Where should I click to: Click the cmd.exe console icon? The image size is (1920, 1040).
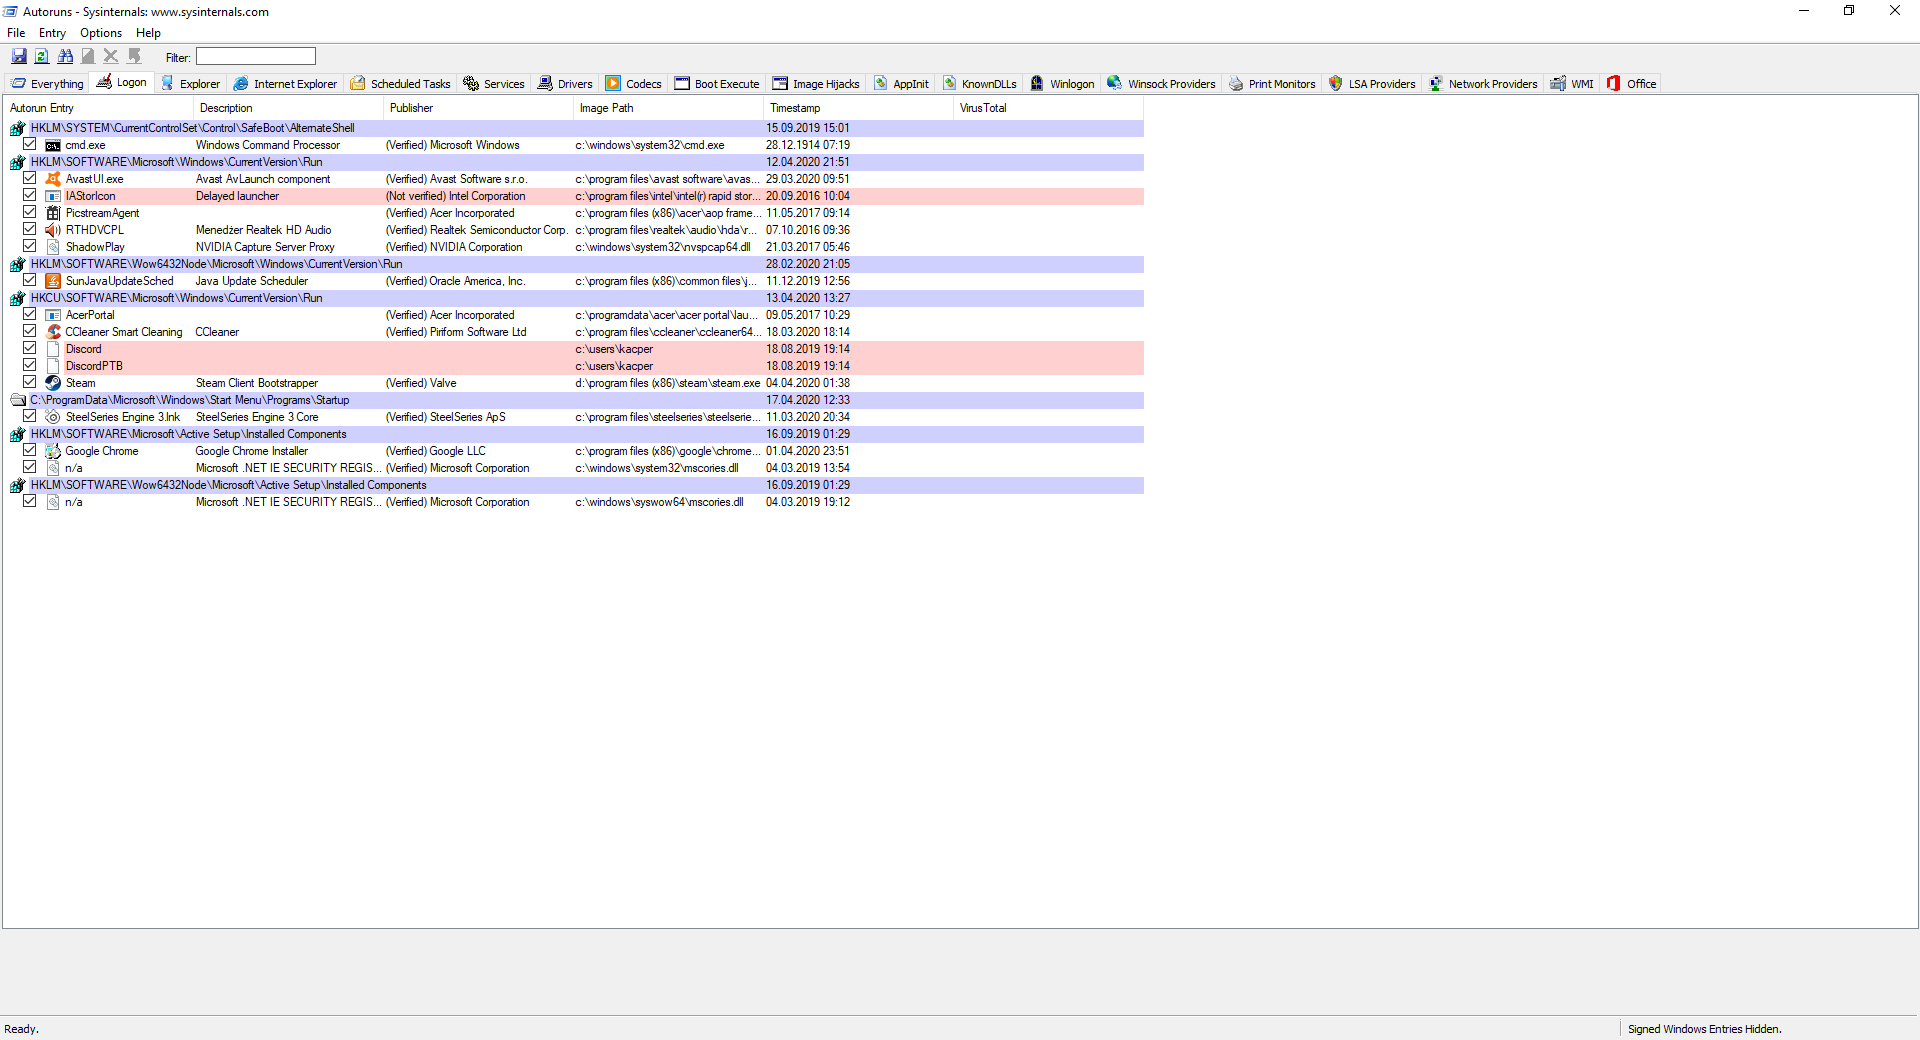[x=53, y=145]
